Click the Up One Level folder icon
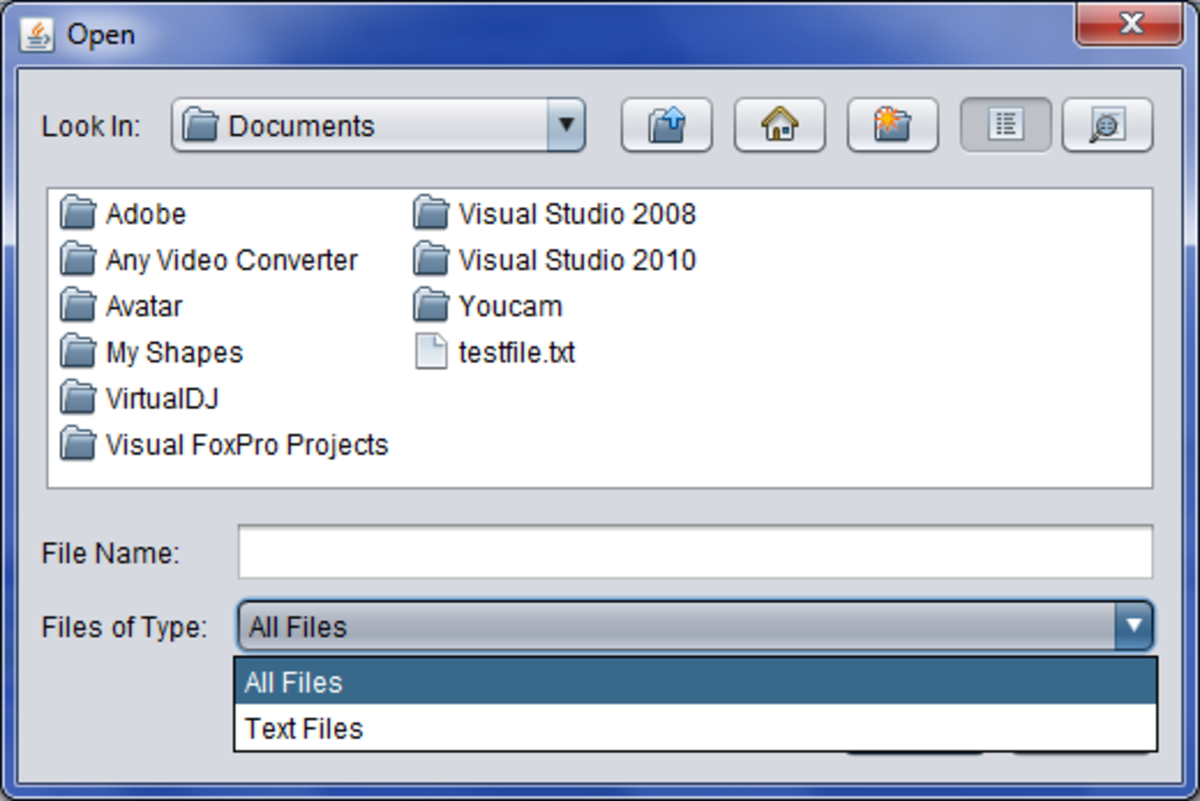This screenshot has height=801, width=1200. [666, 126]
